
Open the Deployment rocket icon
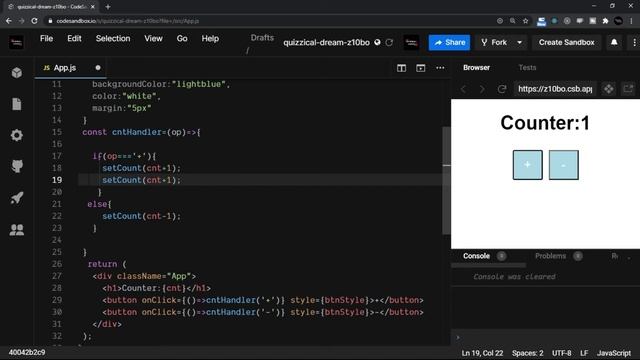(x=17, y=198)
